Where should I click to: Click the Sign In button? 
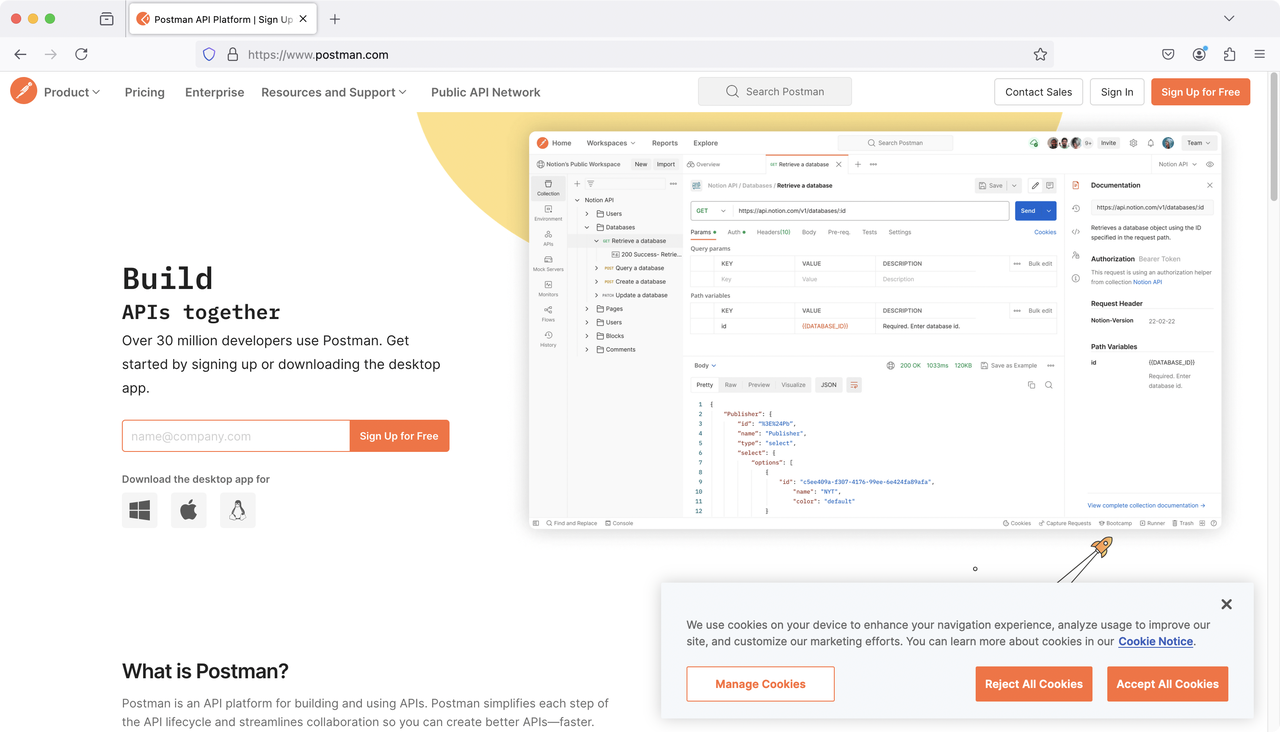[x=1117, y=92]
